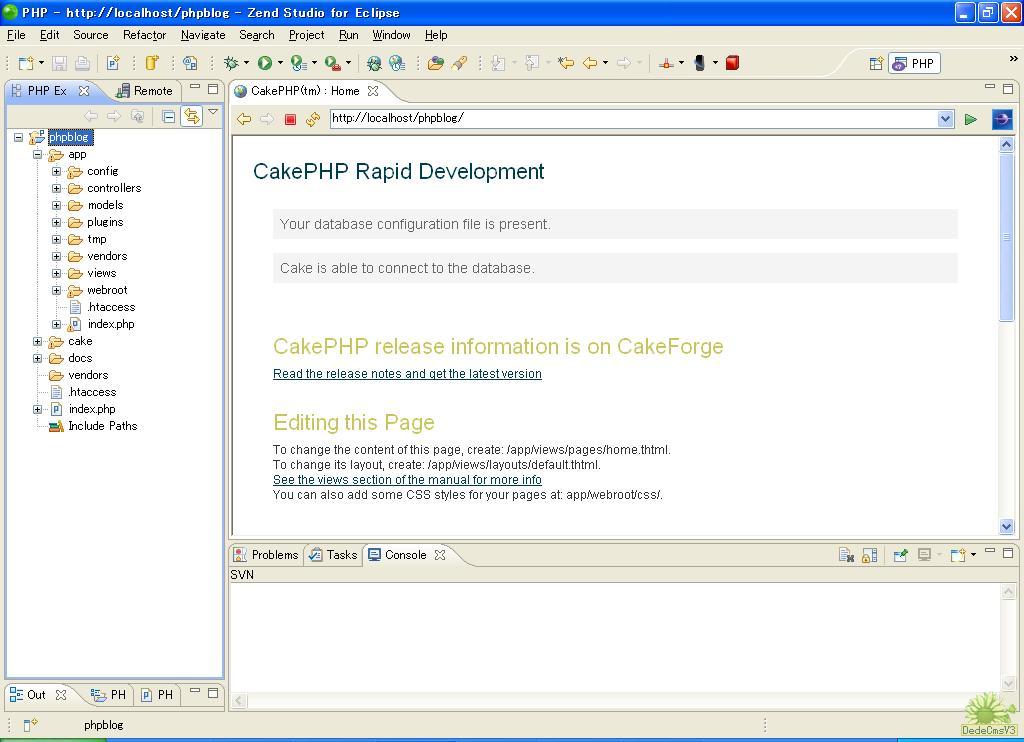Open the Navigate menu

203,35
